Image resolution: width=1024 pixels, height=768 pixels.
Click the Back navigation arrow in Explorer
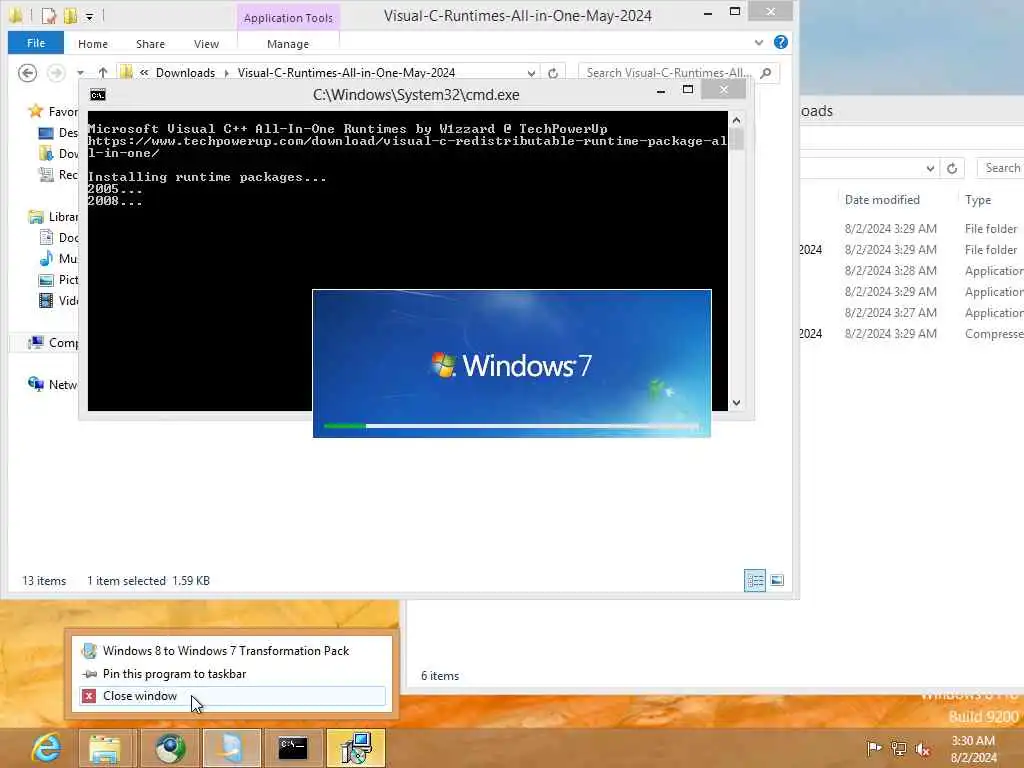pyautogui.click(x=27, y=72)
